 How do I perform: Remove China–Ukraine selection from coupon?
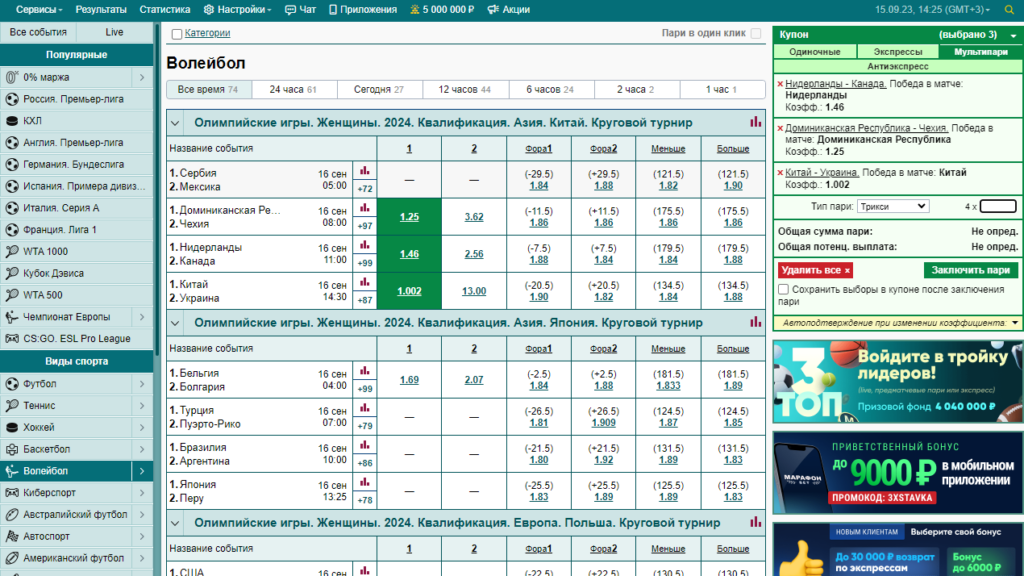pyautogui.click(x=780, y=173)
